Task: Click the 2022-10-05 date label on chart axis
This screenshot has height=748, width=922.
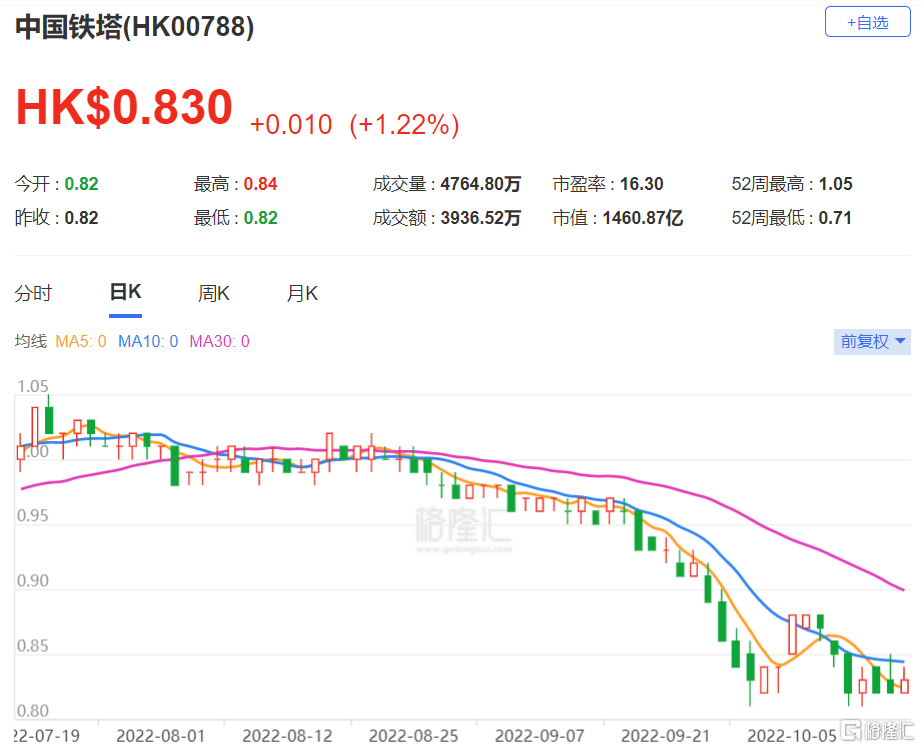Action: [791, 736]
